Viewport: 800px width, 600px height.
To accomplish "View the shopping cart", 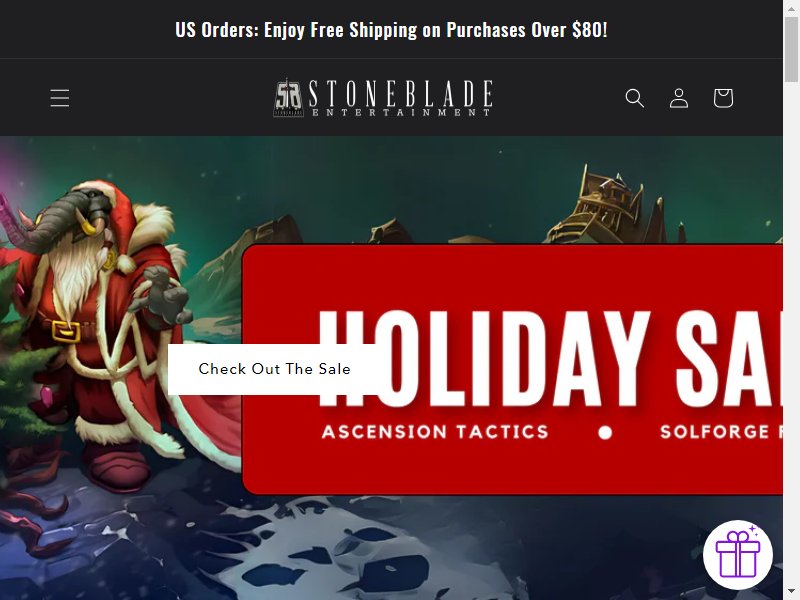I will click(723, 97).
